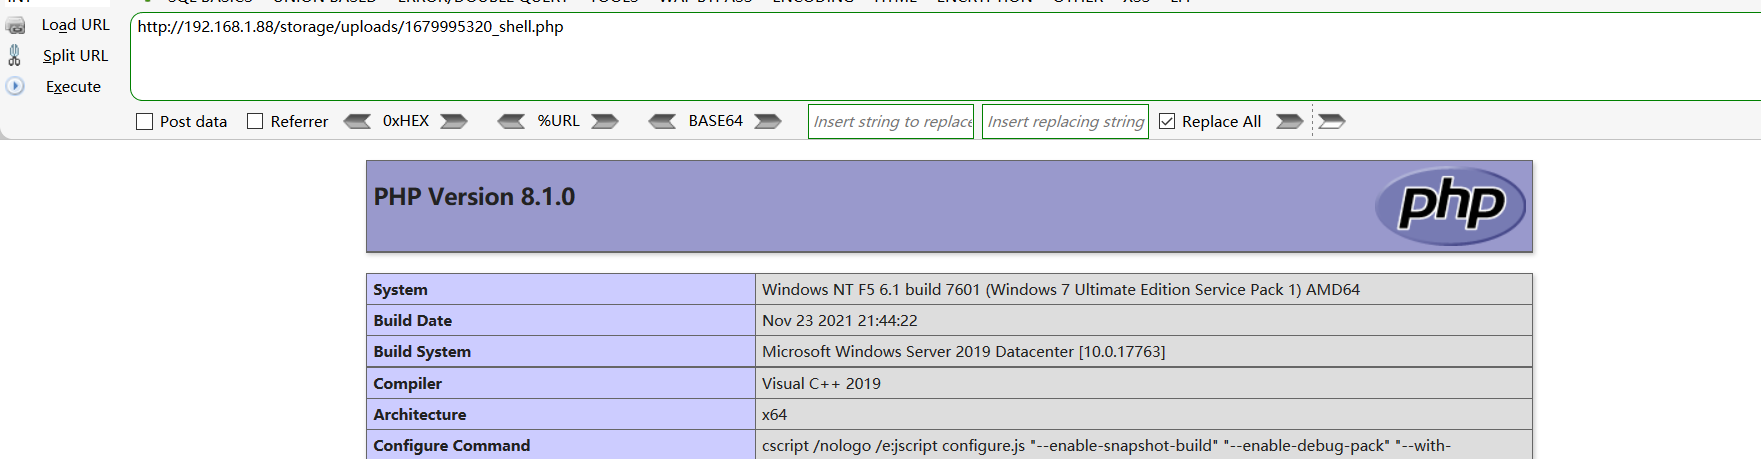
Task: Focus the URL text area with shell.php address
Action: point(945,57)
